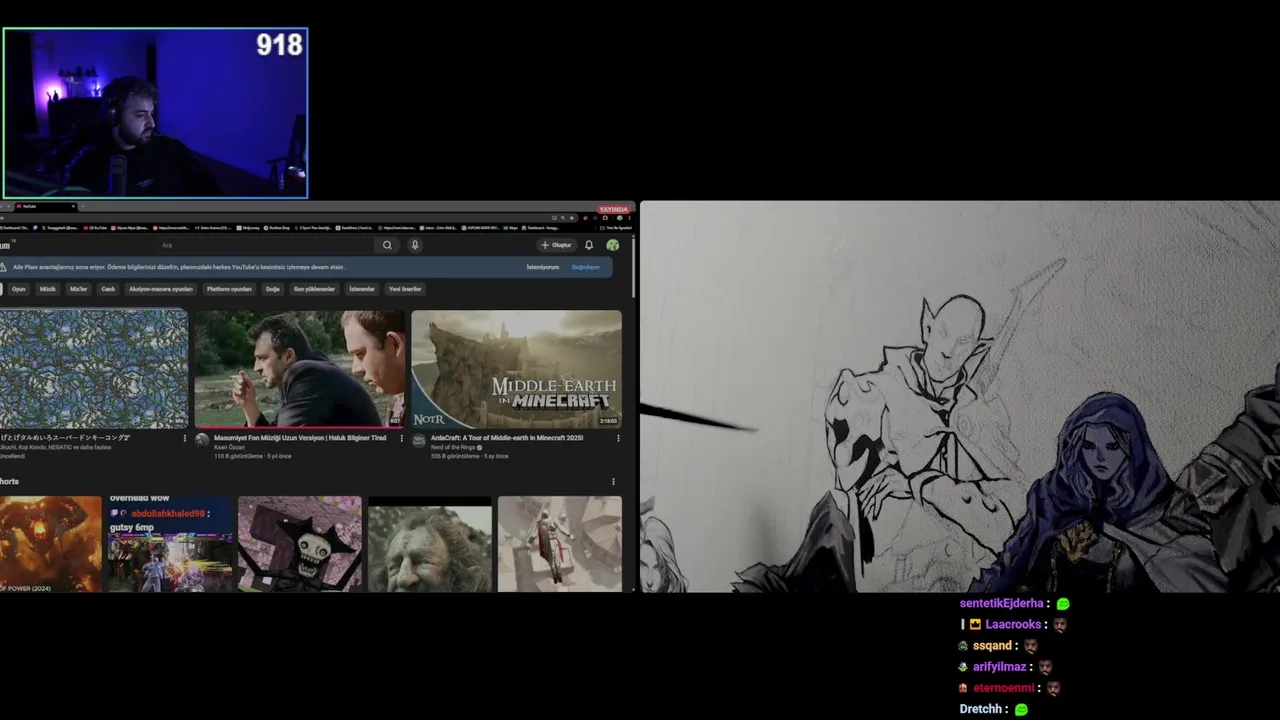Open options menu for the Mix card
The width and height of the screenshot is (1280, 720).
coord(184,438)
